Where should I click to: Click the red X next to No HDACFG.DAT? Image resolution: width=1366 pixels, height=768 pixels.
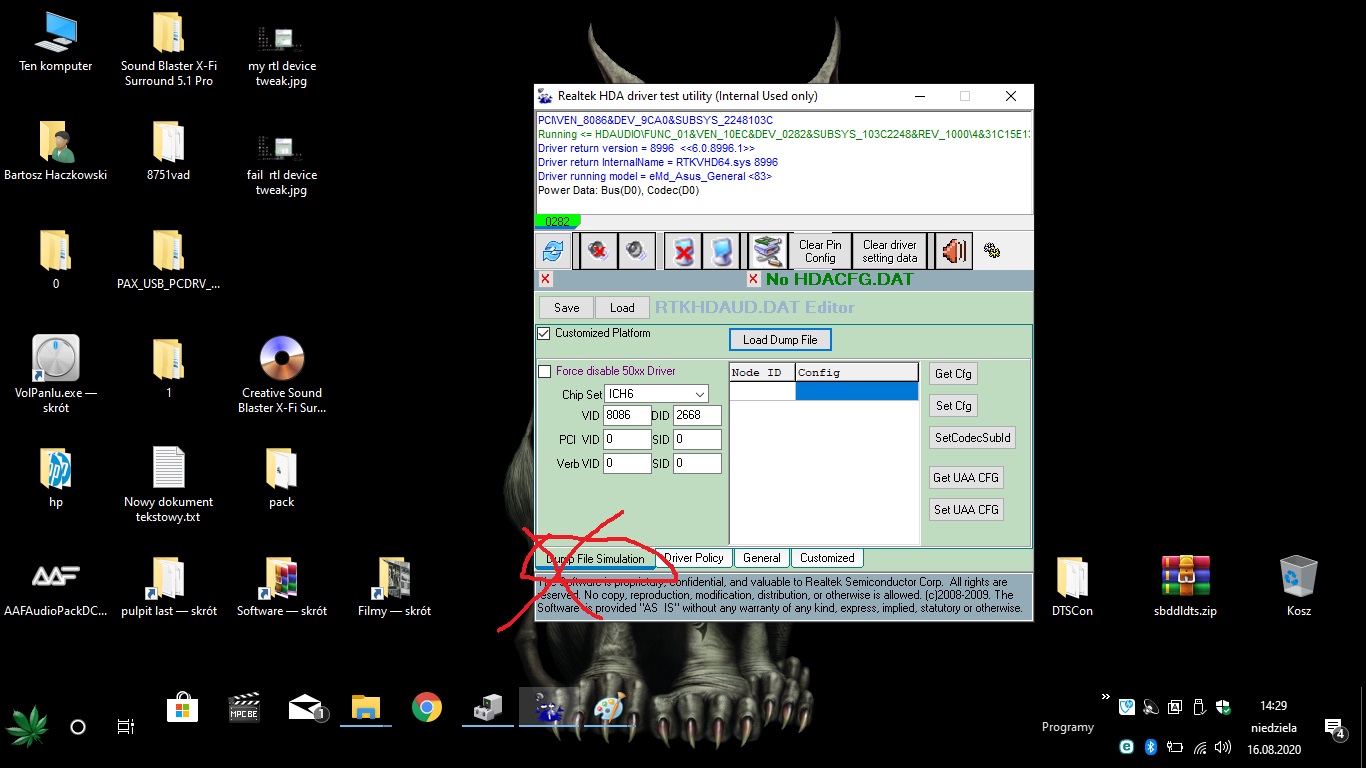(x=753, y=279)
